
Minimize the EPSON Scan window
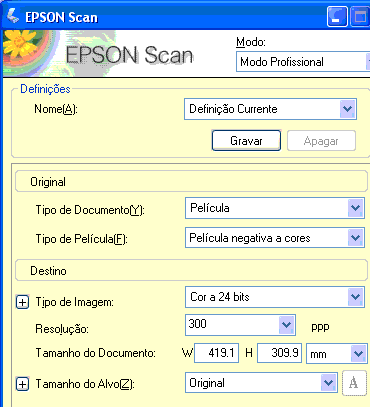337,16
